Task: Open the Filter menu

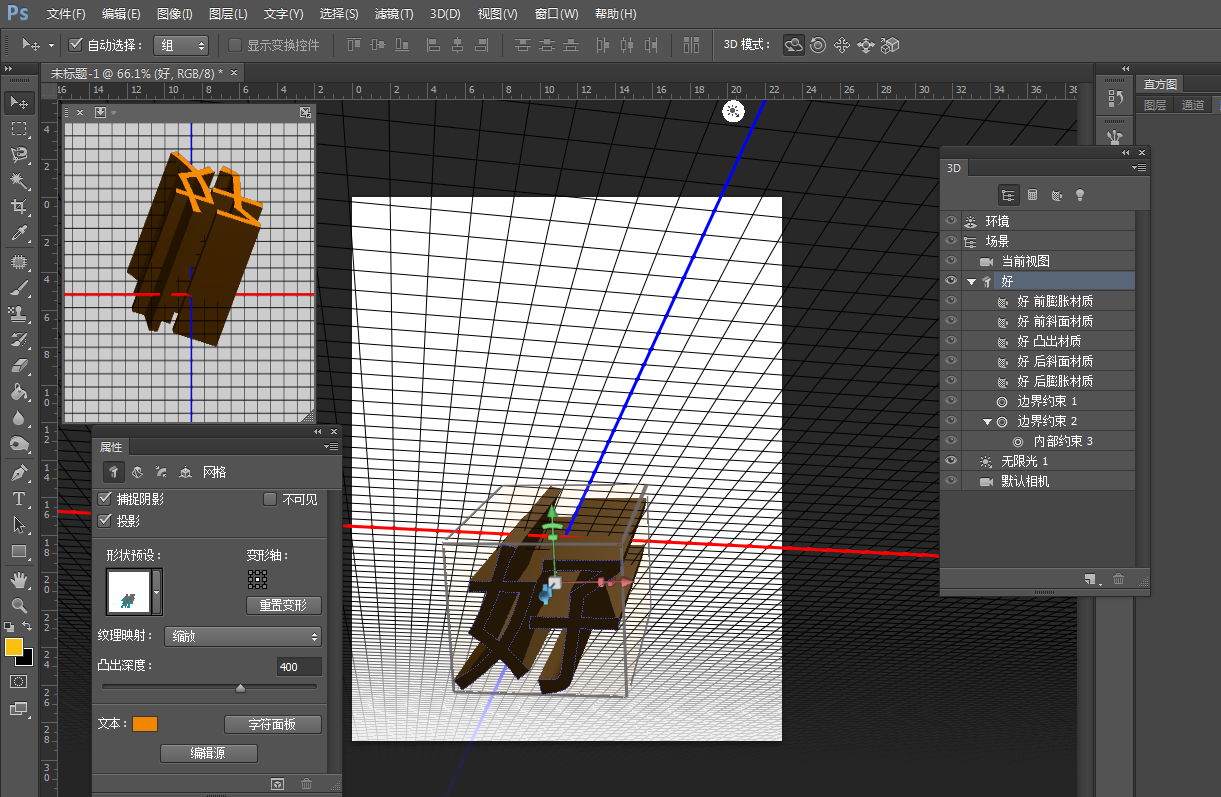Action: tap(393, 14)
